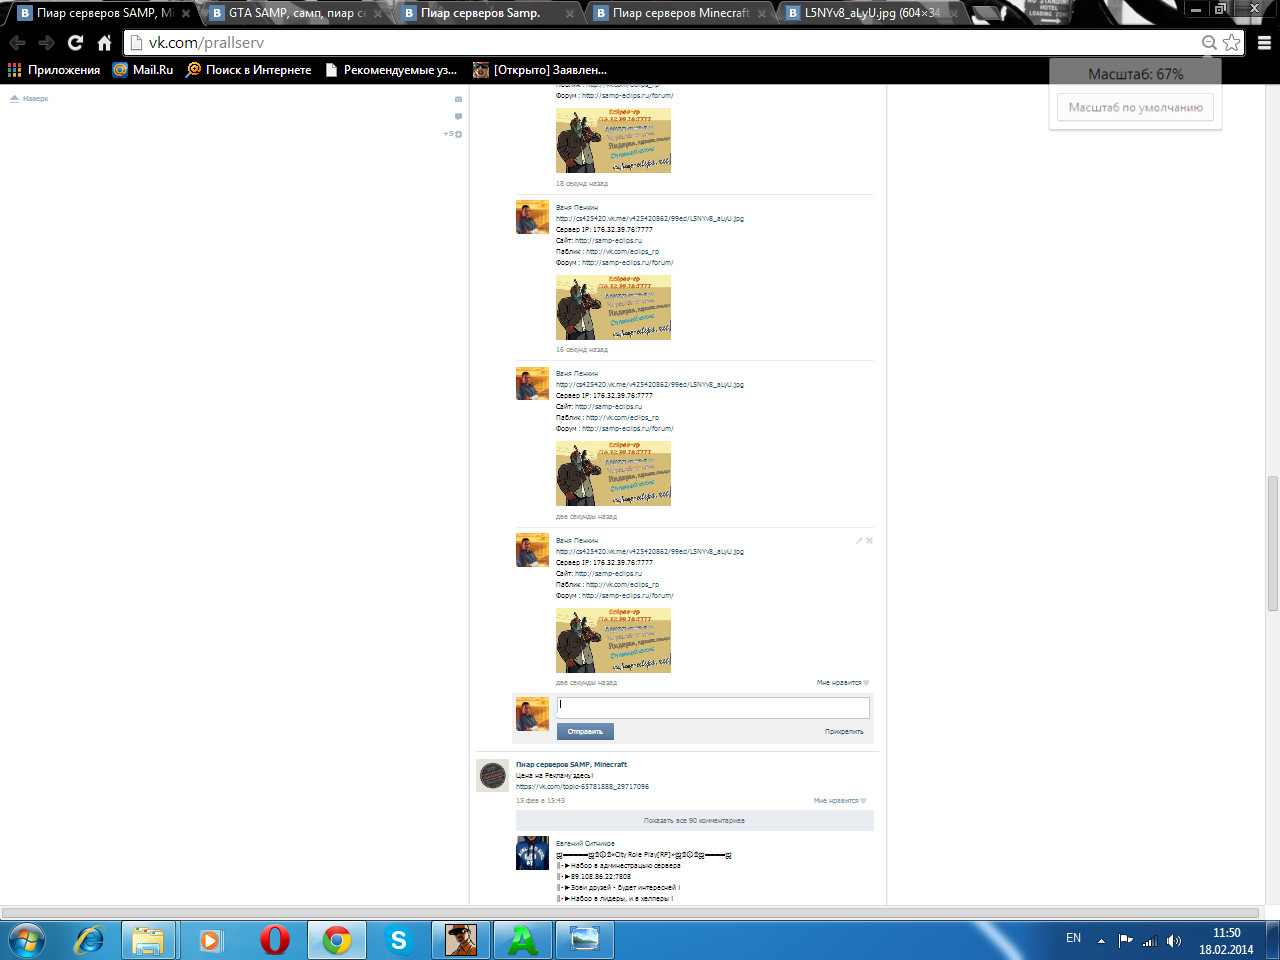Open the Пиар серверов SAMP, Minecraft post author link
The height and width of the screenshot is (960, 1280).
571,764
